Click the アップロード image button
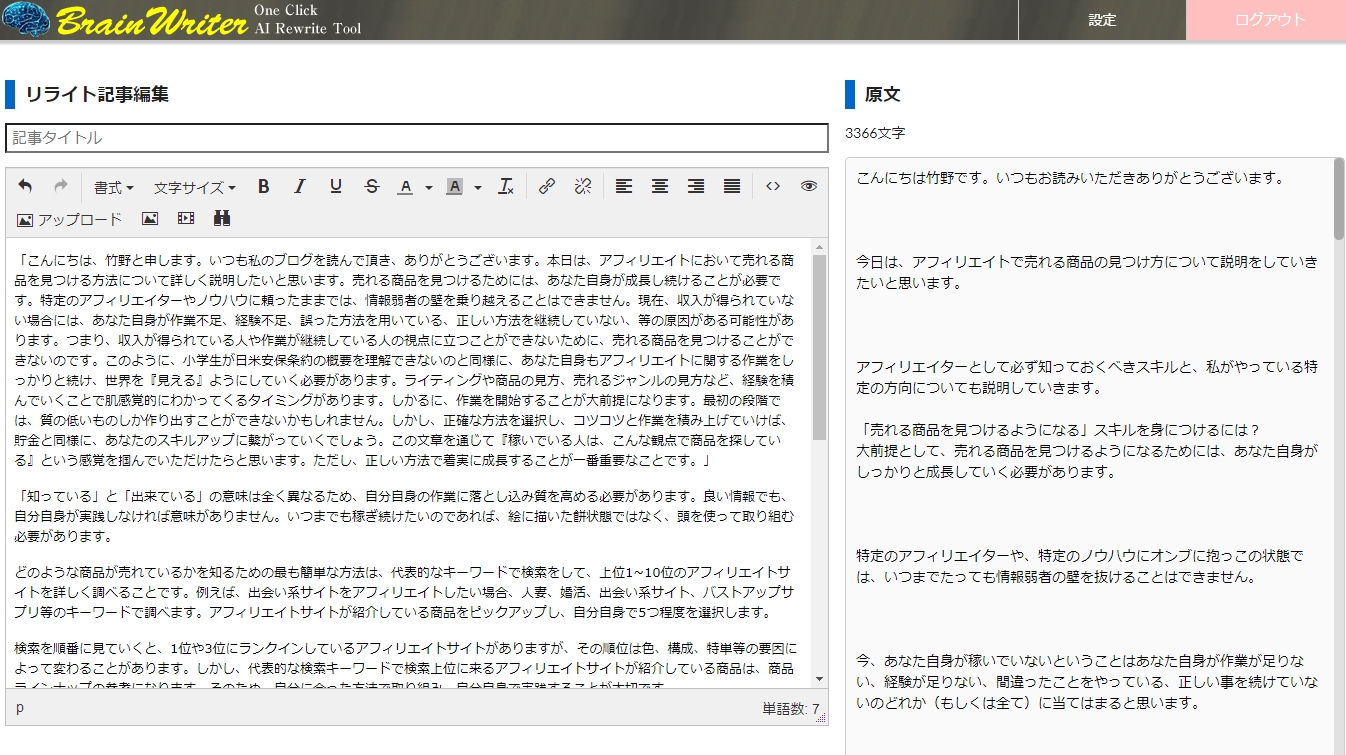Image resolution: width=1346 pixels, height=755 pixels. [x=69, y=219]
